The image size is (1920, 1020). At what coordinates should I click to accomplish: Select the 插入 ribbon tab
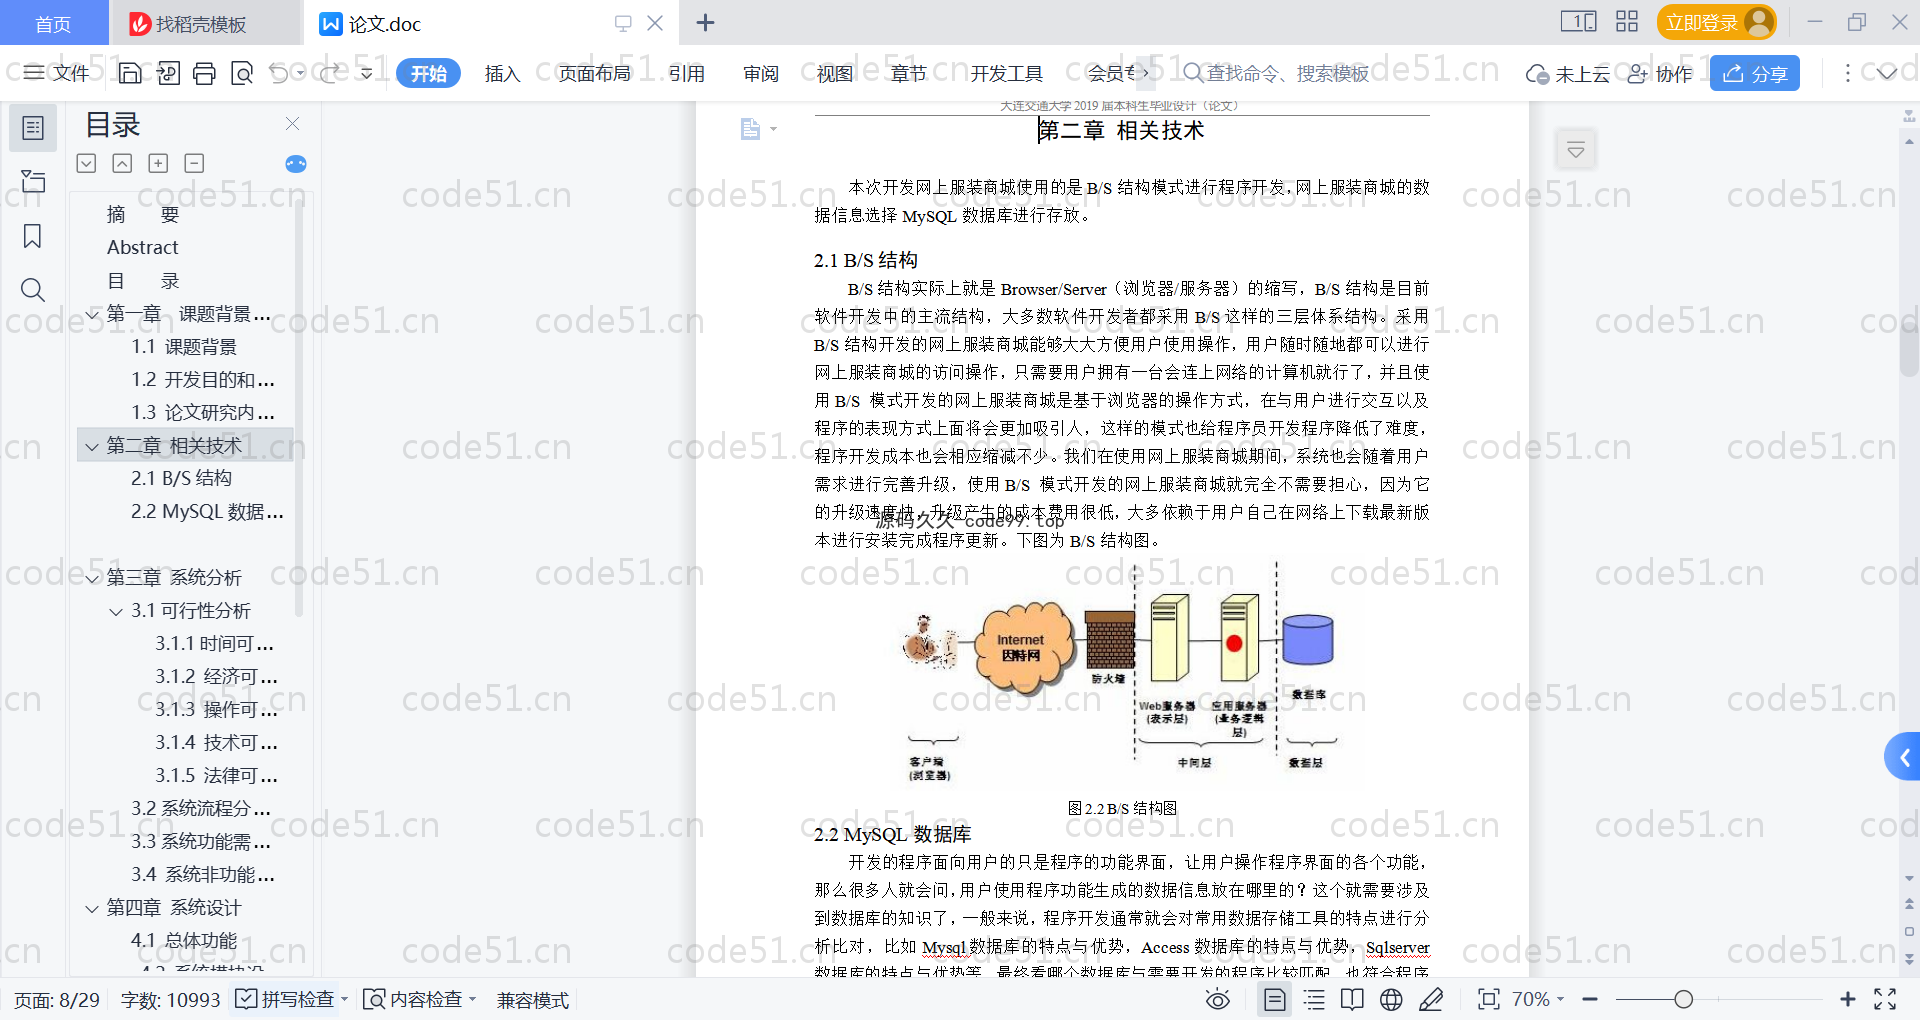click(502, 73)
